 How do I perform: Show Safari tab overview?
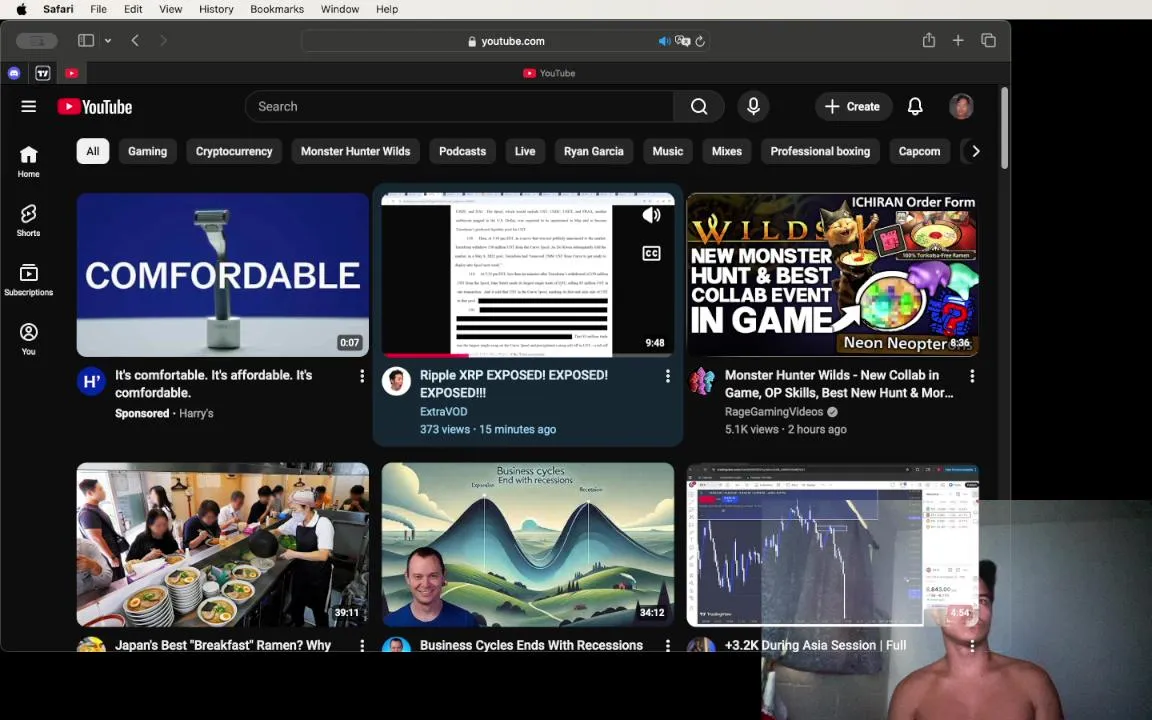(x=988, y=40)
